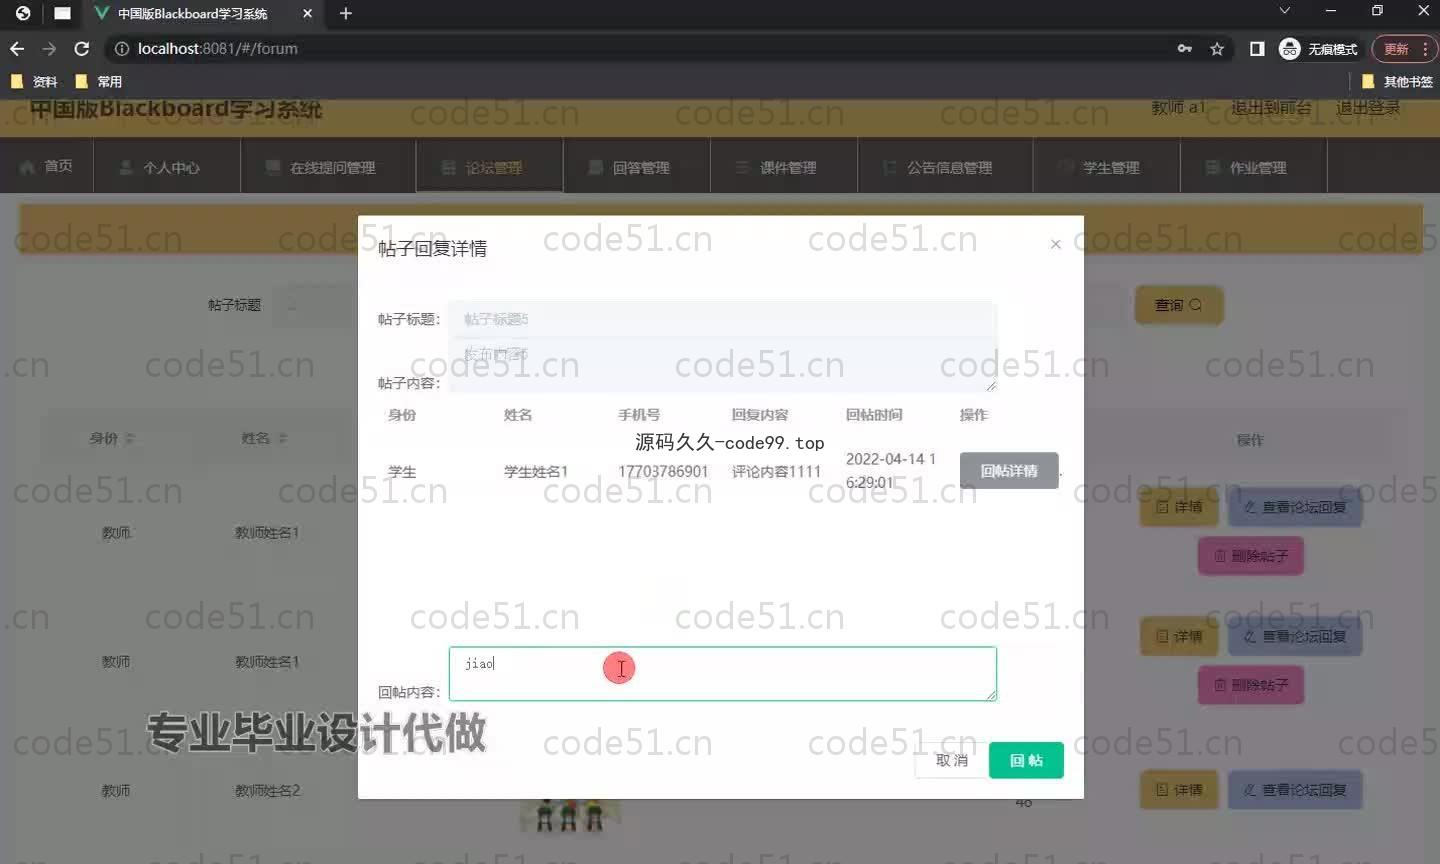
Task: Open a new browser tab
Action: 346,13
